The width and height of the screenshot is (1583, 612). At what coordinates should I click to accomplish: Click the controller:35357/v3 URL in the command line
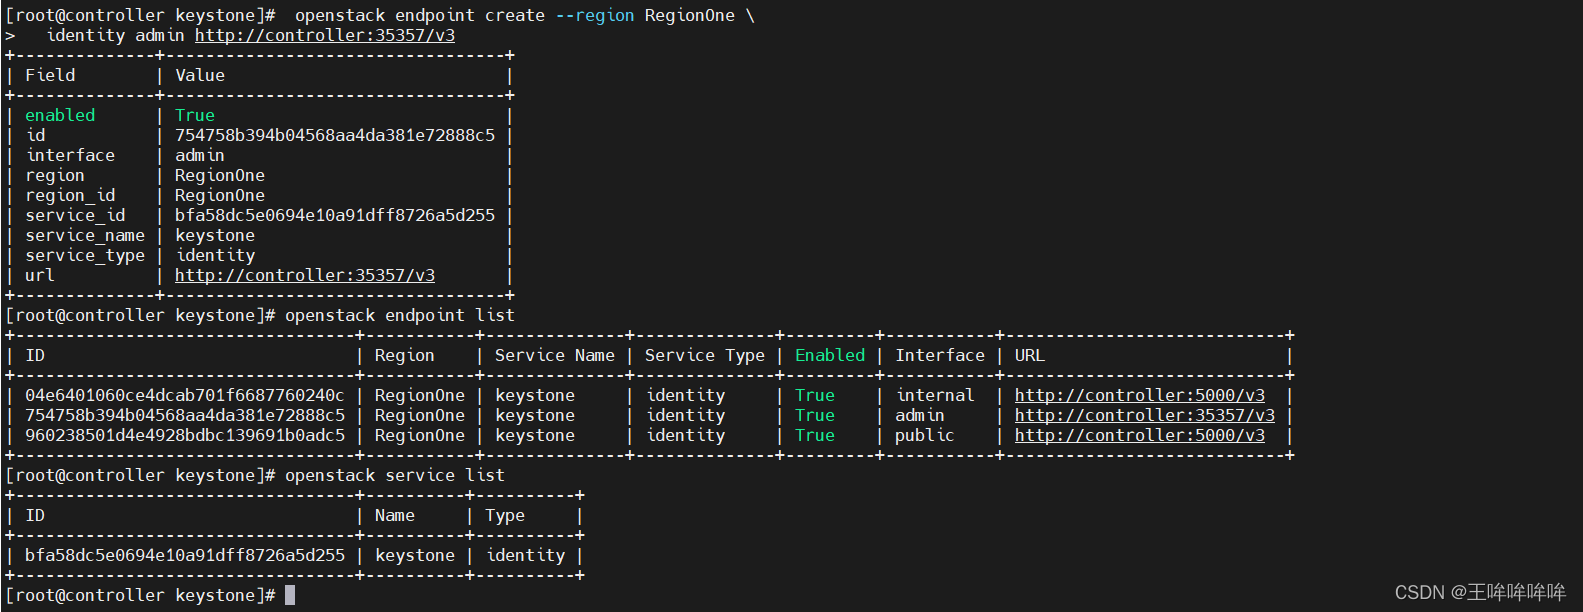(325, 35)
